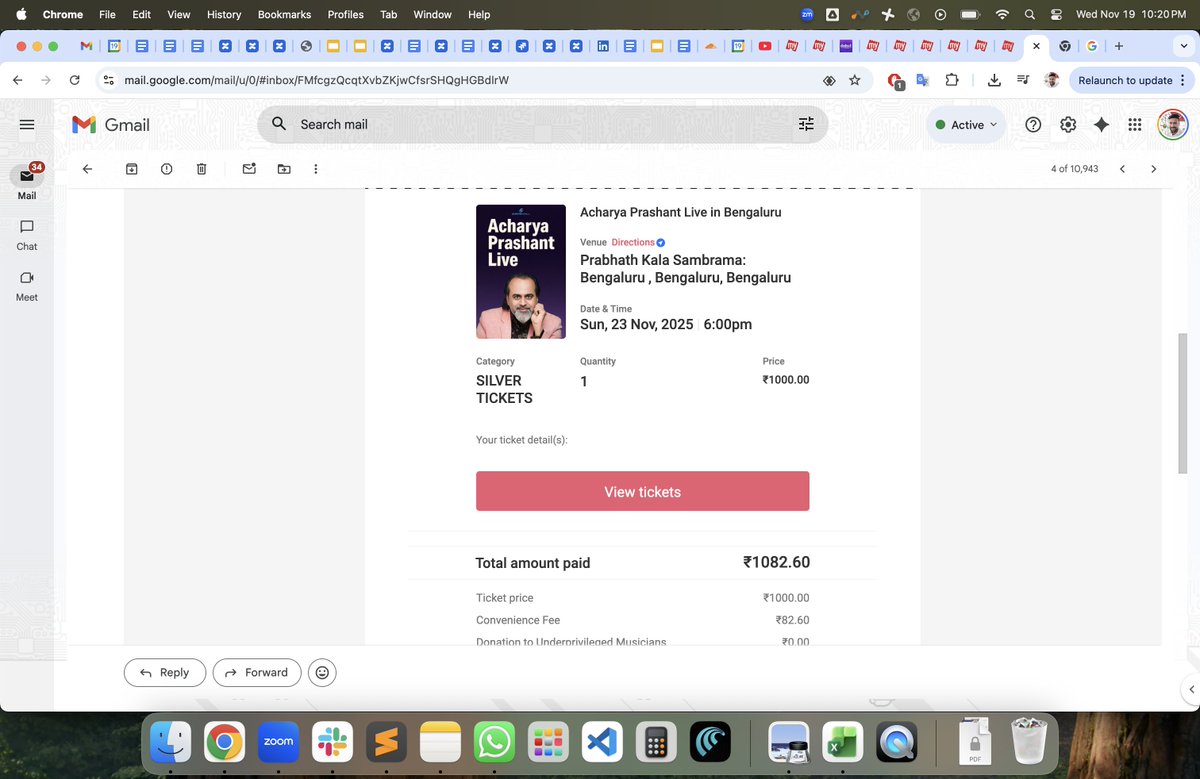Go back to inbox arrow
The width and height of the screenshot is (1200, 779).
87,169
